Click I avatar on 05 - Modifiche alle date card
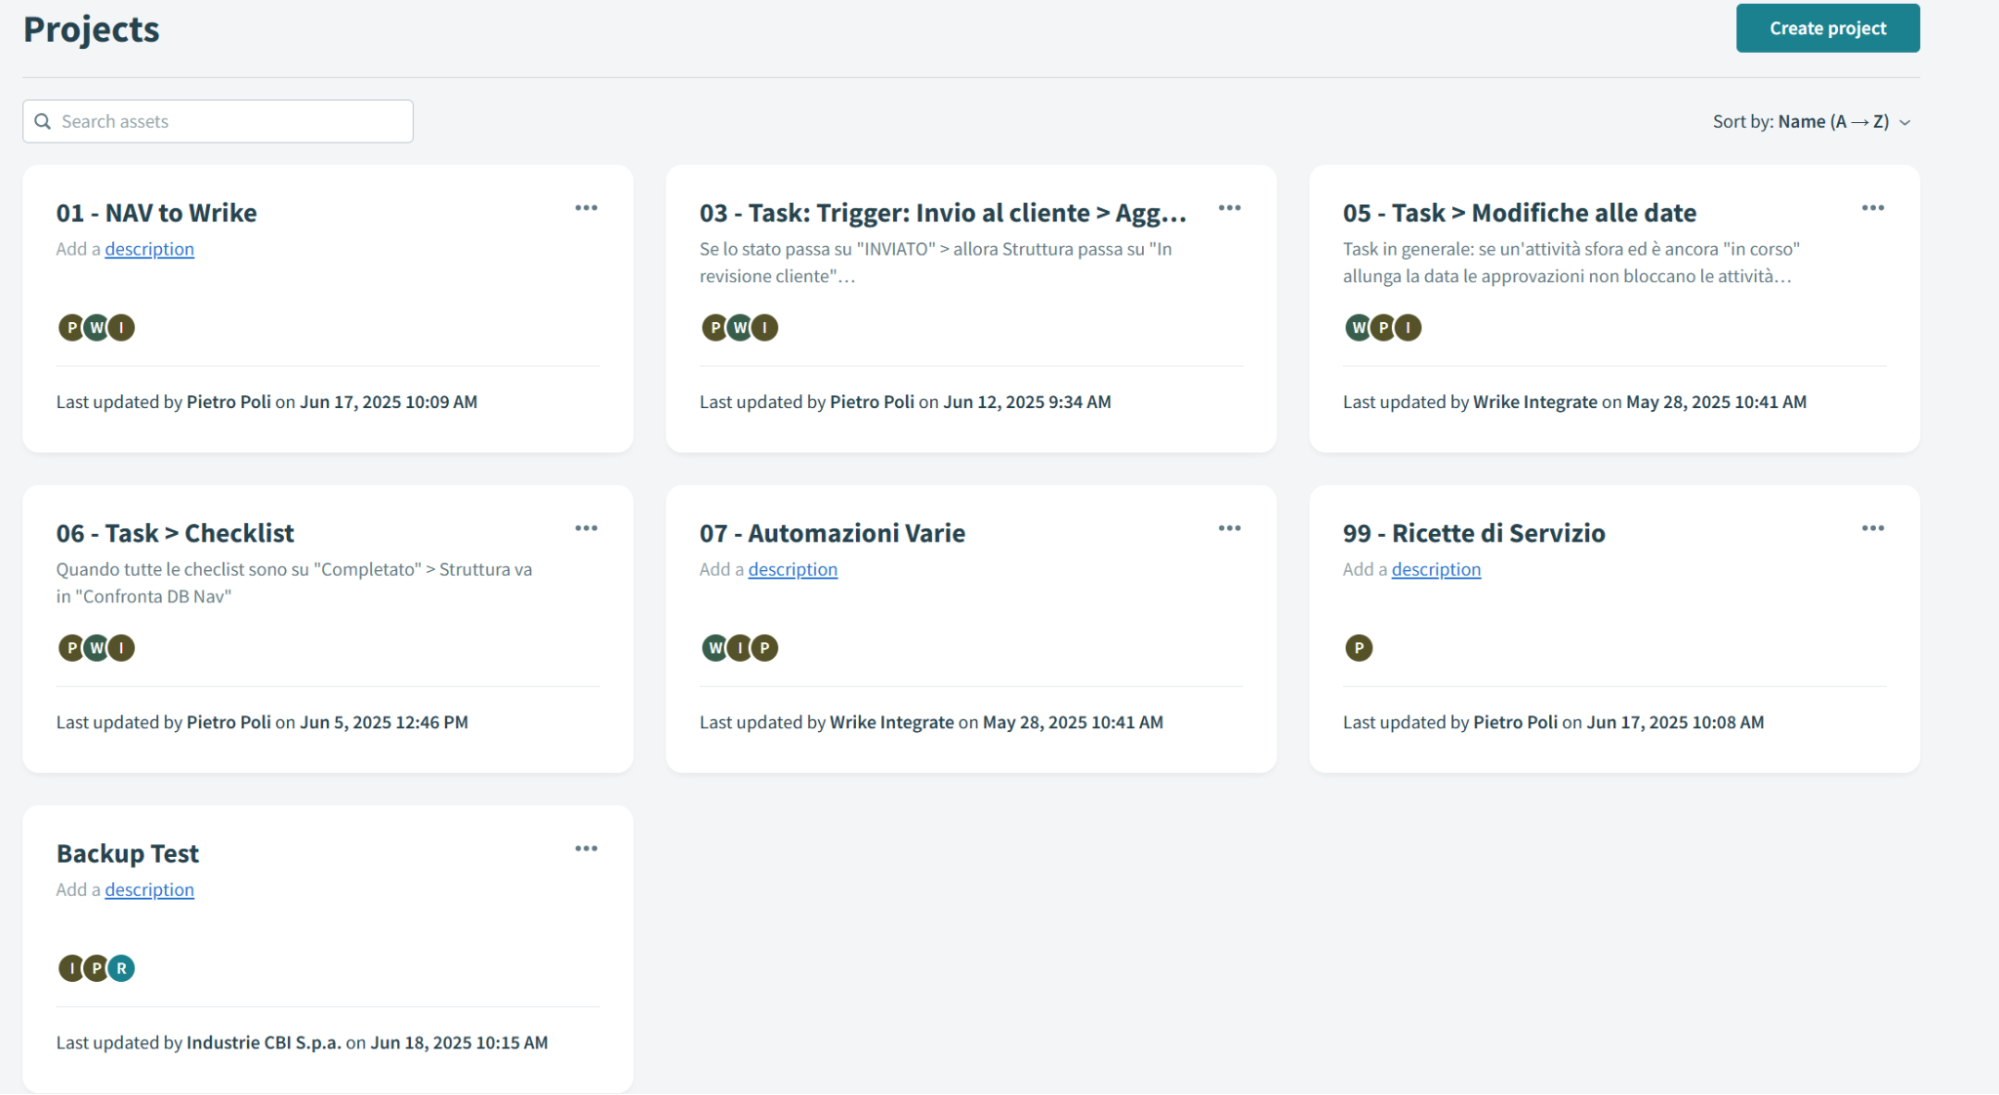 (1408, 327)
